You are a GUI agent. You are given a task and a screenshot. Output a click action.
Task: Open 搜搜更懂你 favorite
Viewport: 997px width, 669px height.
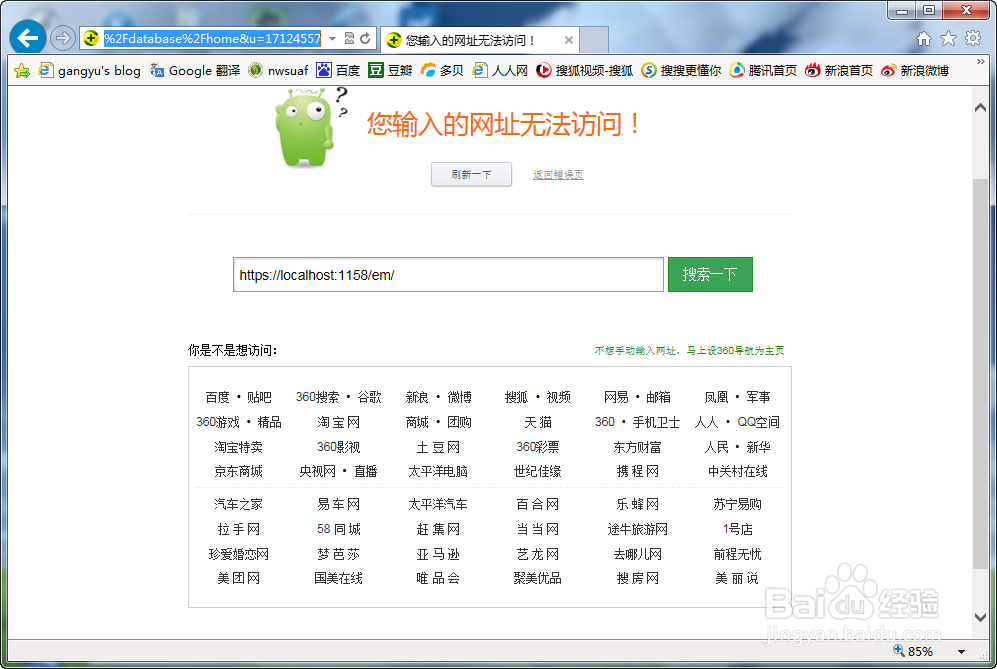click(x=681, y=71)
